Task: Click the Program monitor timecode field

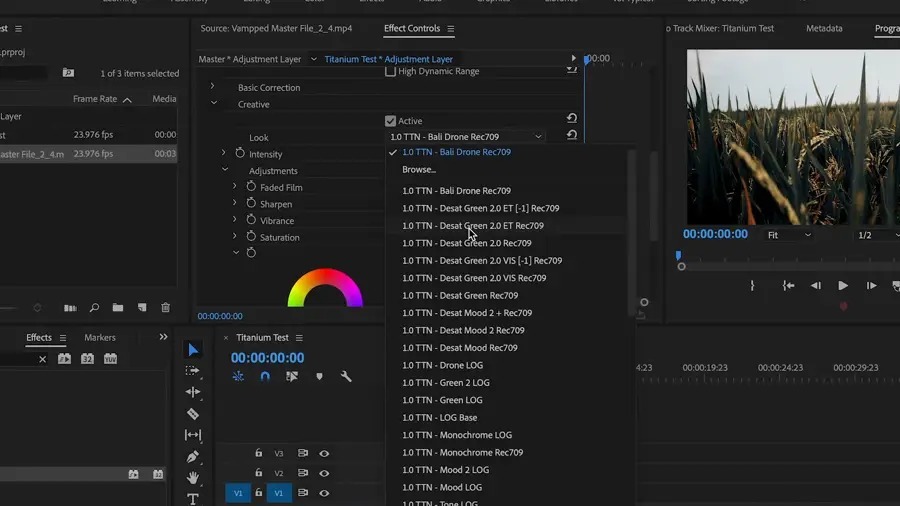Action: pyautogui.click(x=715, y=234)
